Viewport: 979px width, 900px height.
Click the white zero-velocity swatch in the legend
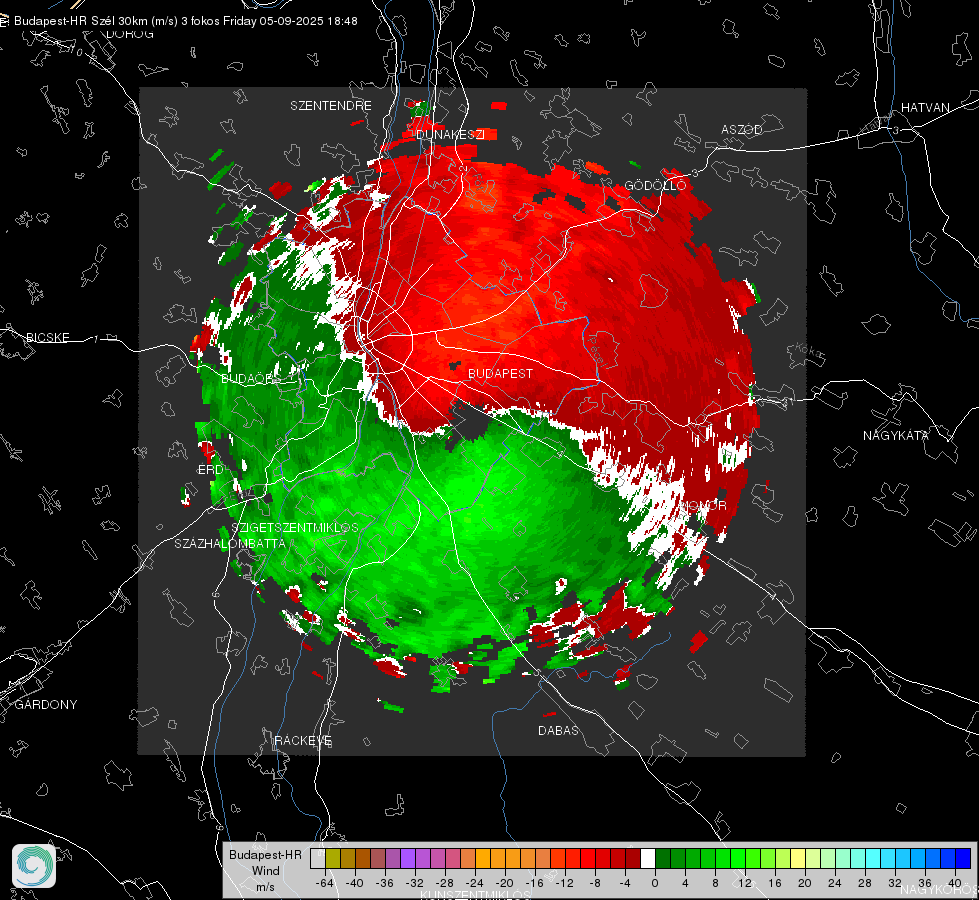pos(648,859)
